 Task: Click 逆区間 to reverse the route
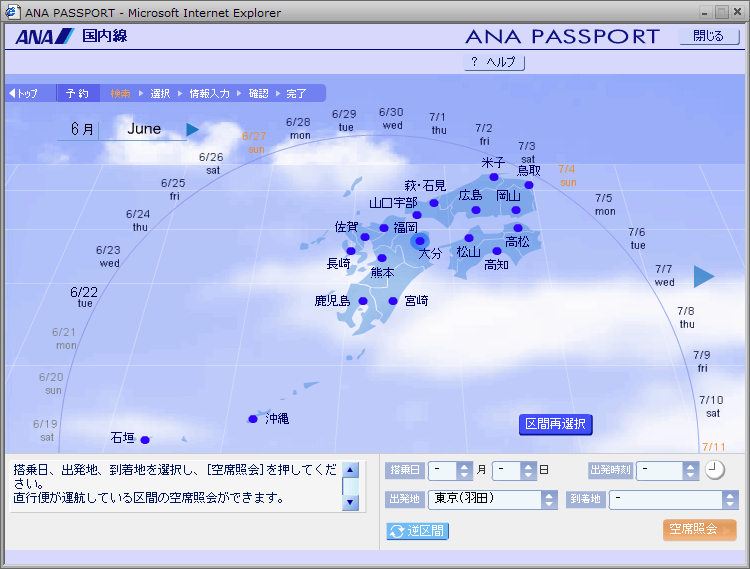point(417,531)
